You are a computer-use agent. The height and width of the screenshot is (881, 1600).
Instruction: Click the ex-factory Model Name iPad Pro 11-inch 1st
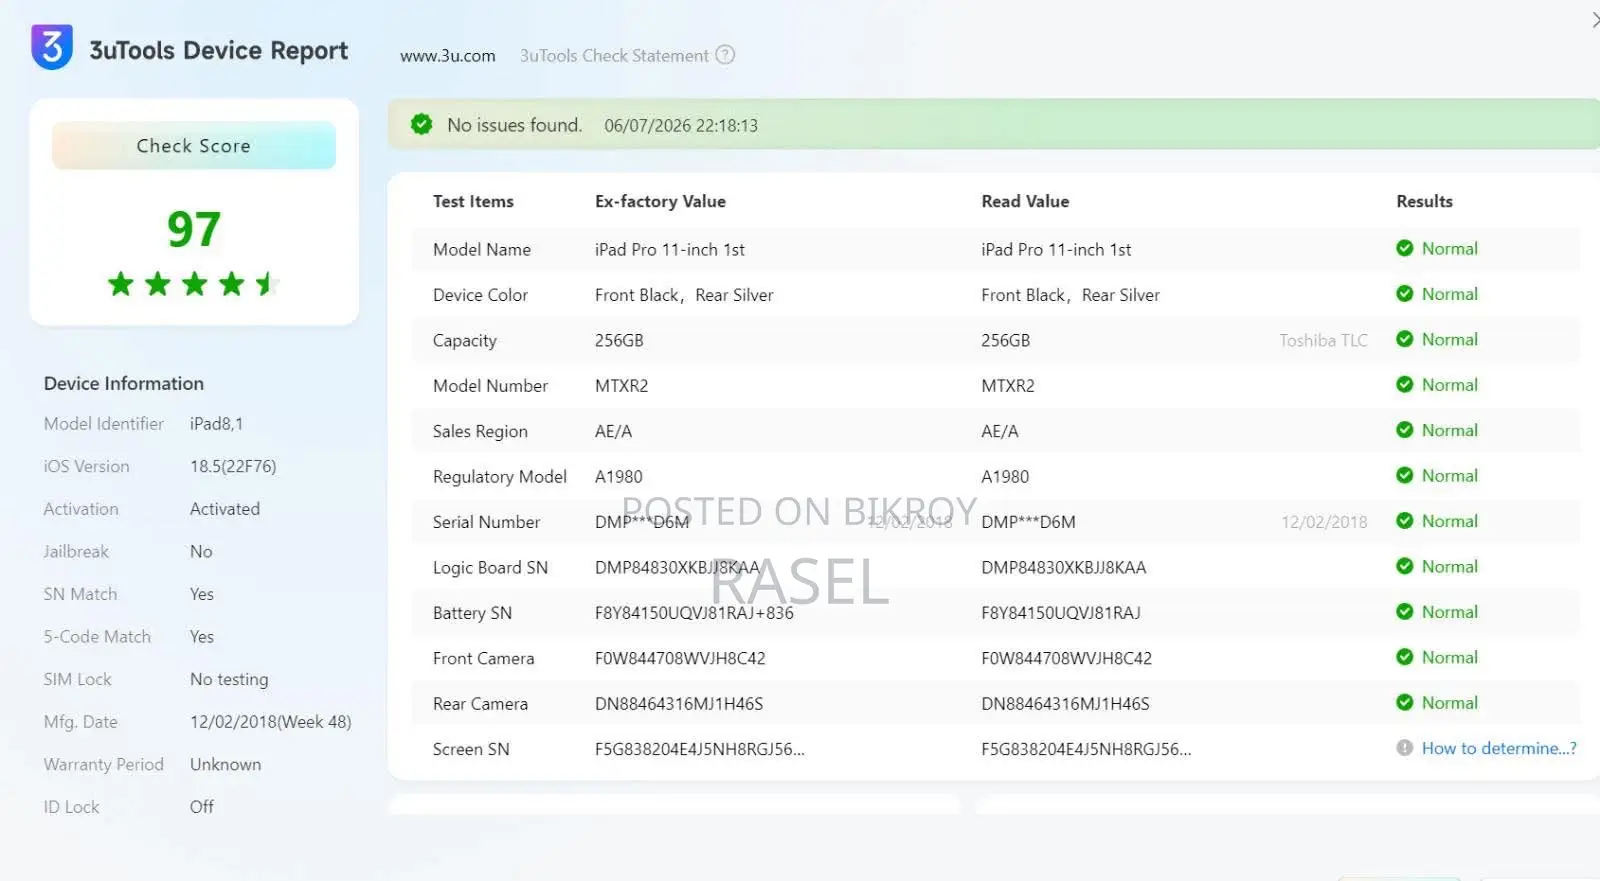(x=670, y=250)
